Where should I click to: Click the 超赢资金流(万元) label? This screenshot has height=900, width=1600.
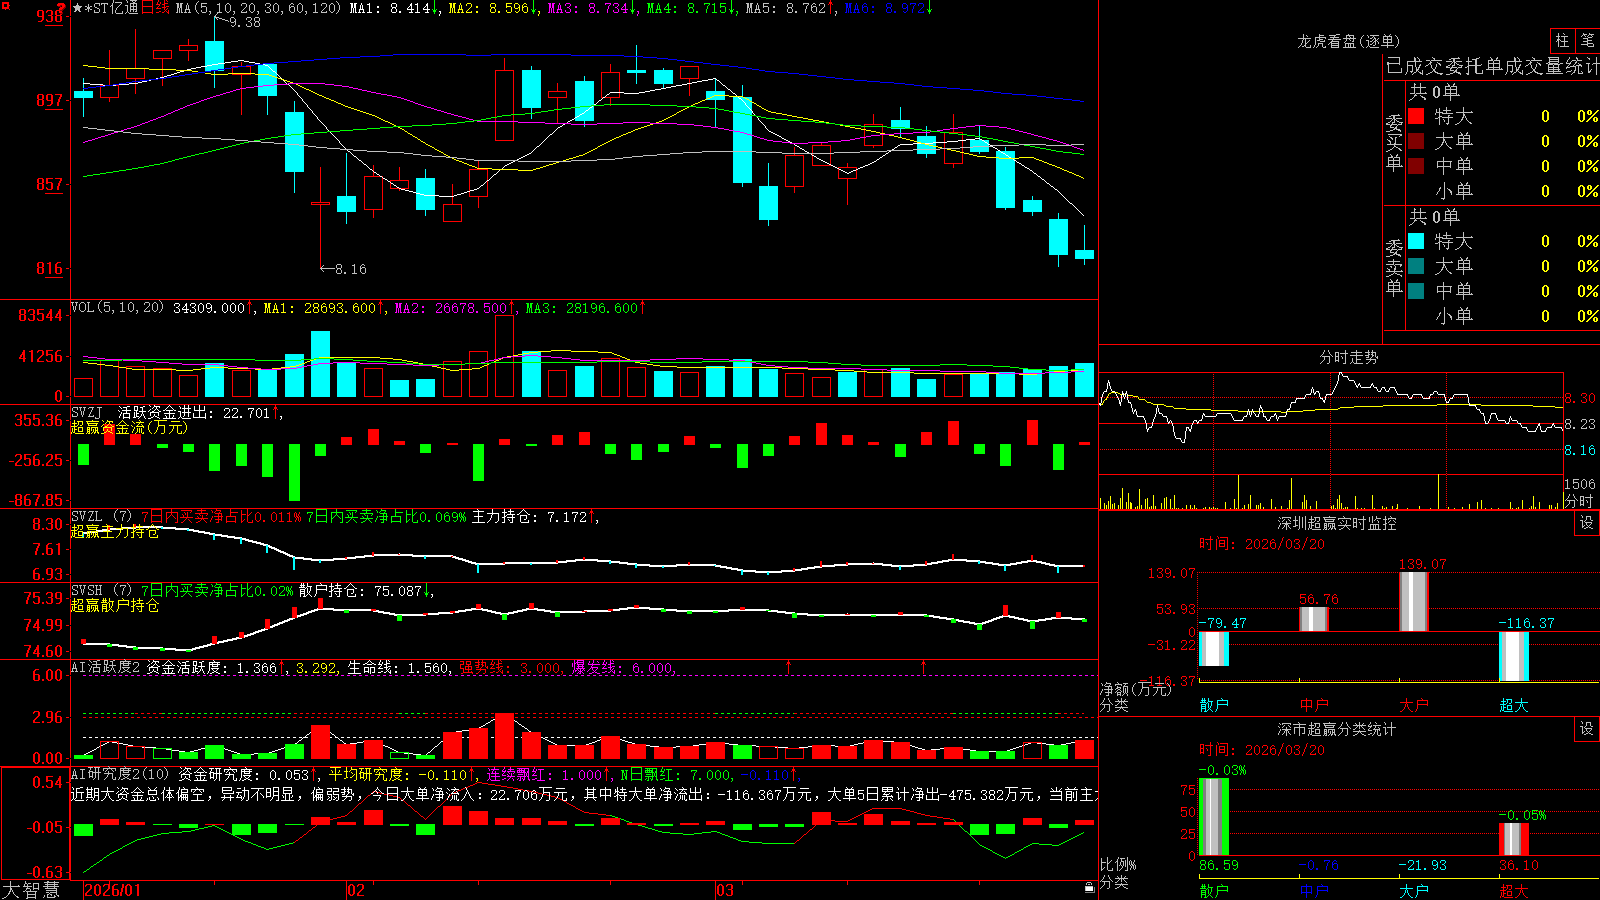(x=129, y=427)
